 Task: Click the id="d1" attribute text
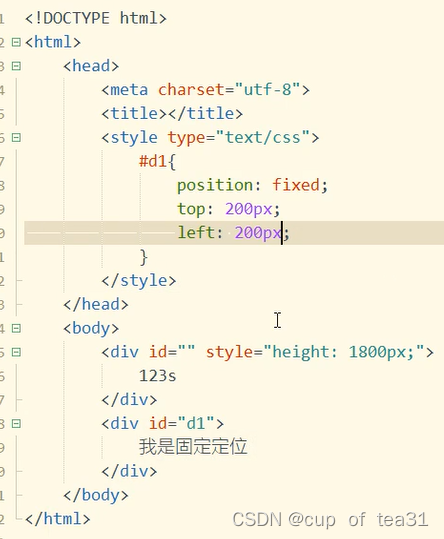pyautogui.click(x=181, y=424)
